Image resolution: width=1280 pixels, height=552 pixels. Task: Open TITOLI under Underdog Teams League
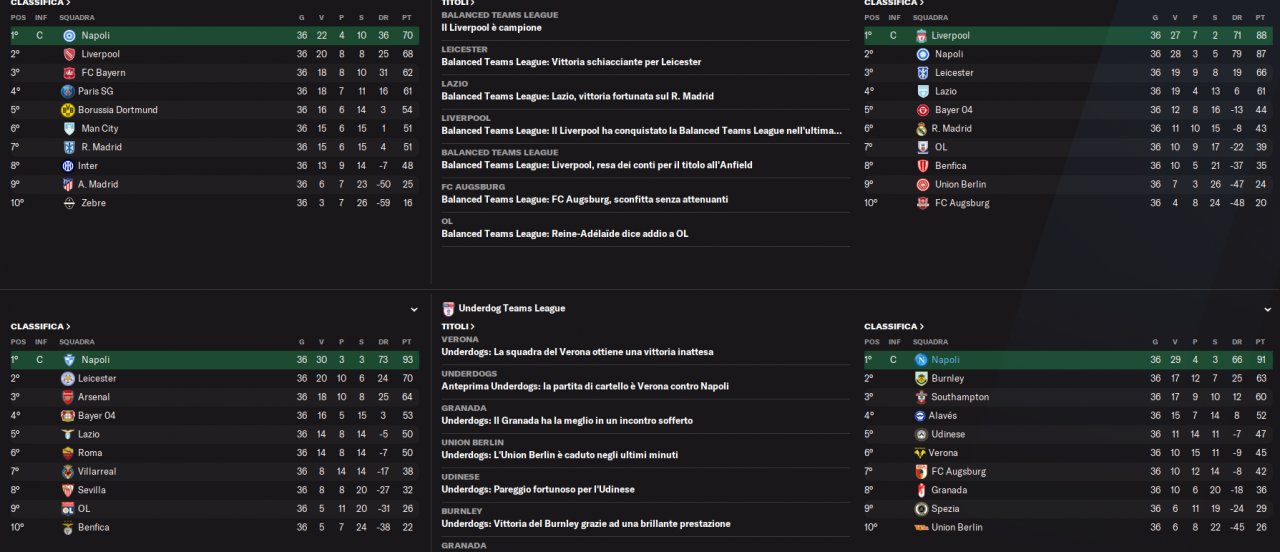click(x=457, y=327)
